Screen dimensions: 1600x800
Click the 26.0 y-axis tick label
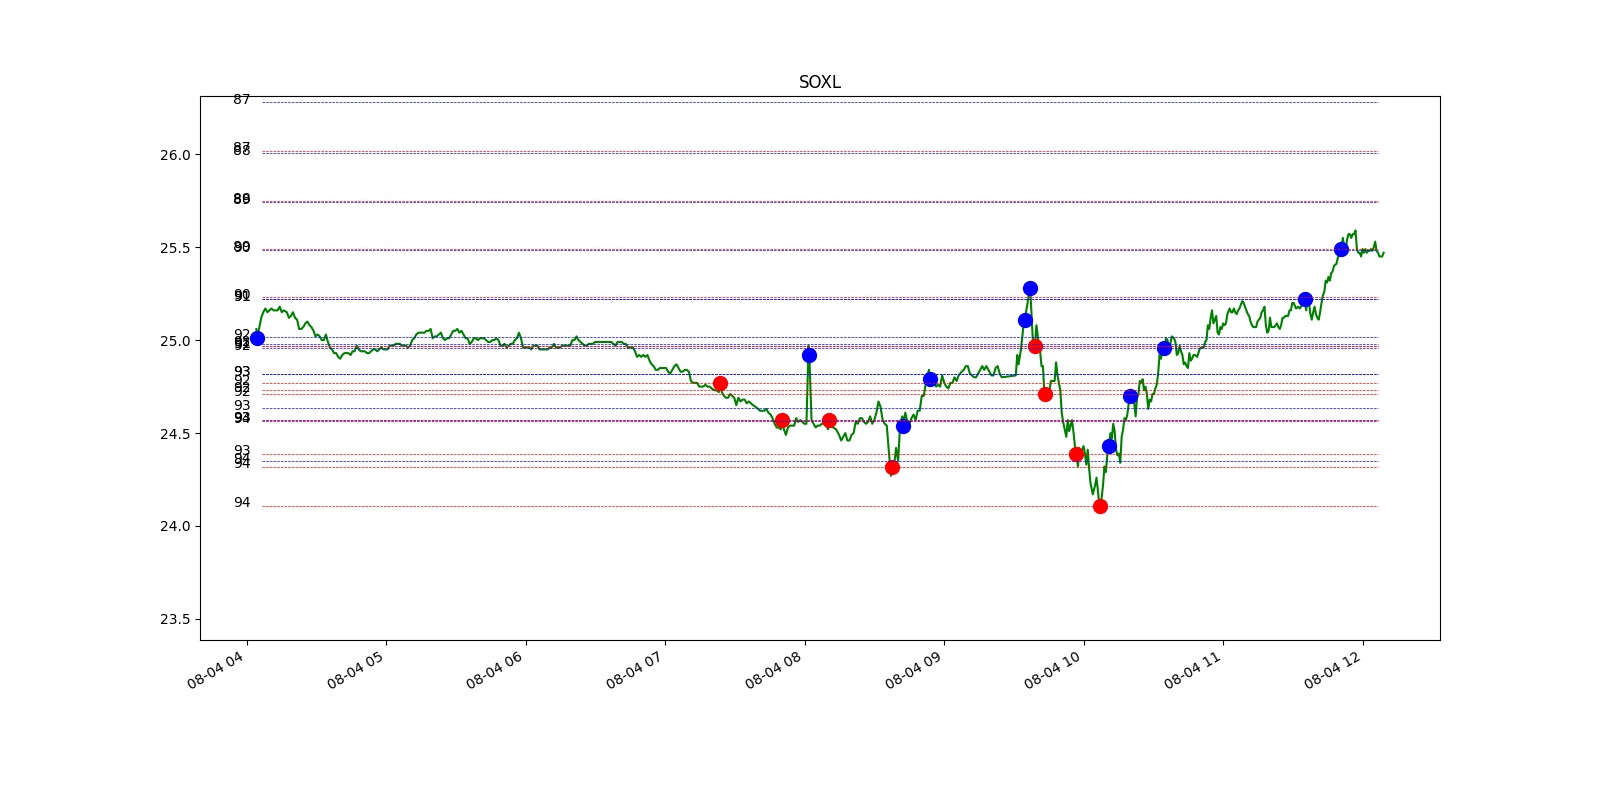coord(174,155)
